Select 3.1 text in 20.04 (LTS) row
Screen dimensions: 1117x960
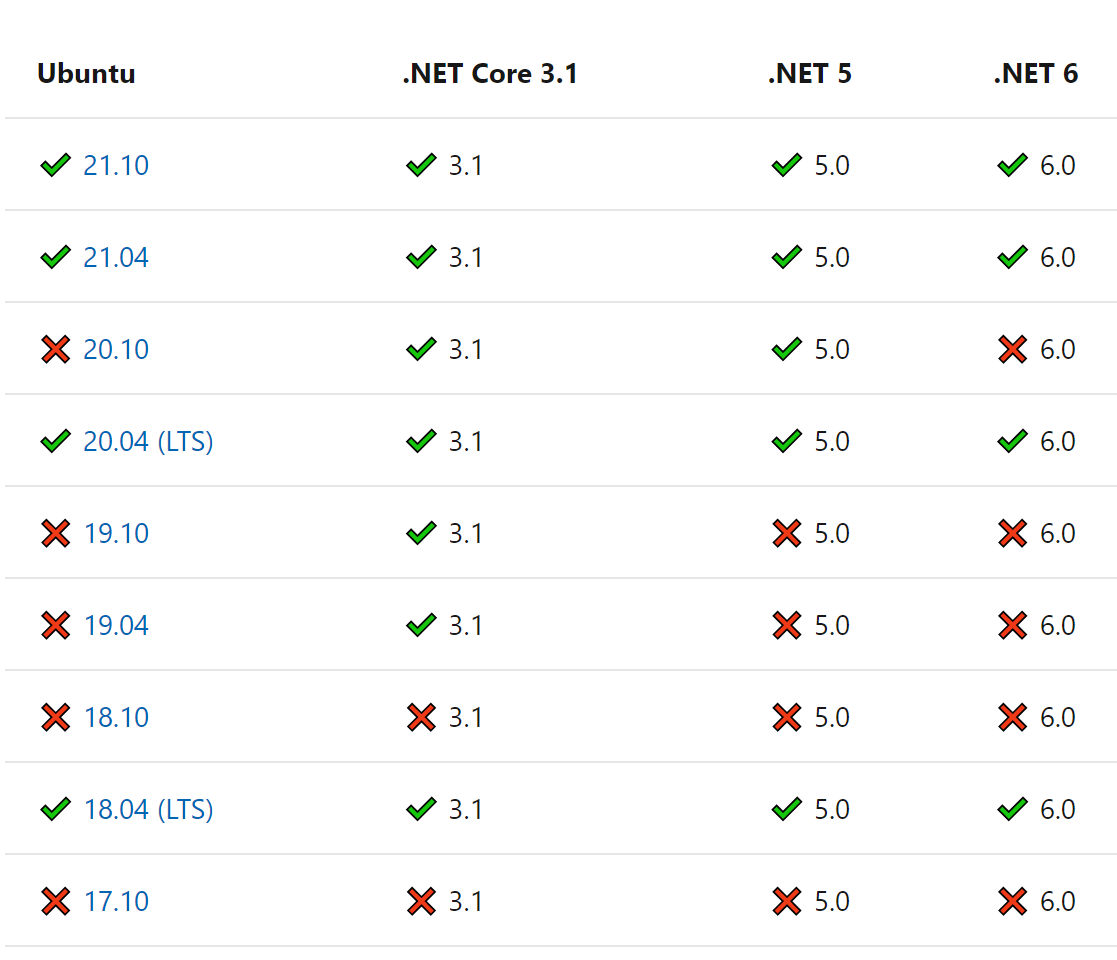tap(465, 442)
